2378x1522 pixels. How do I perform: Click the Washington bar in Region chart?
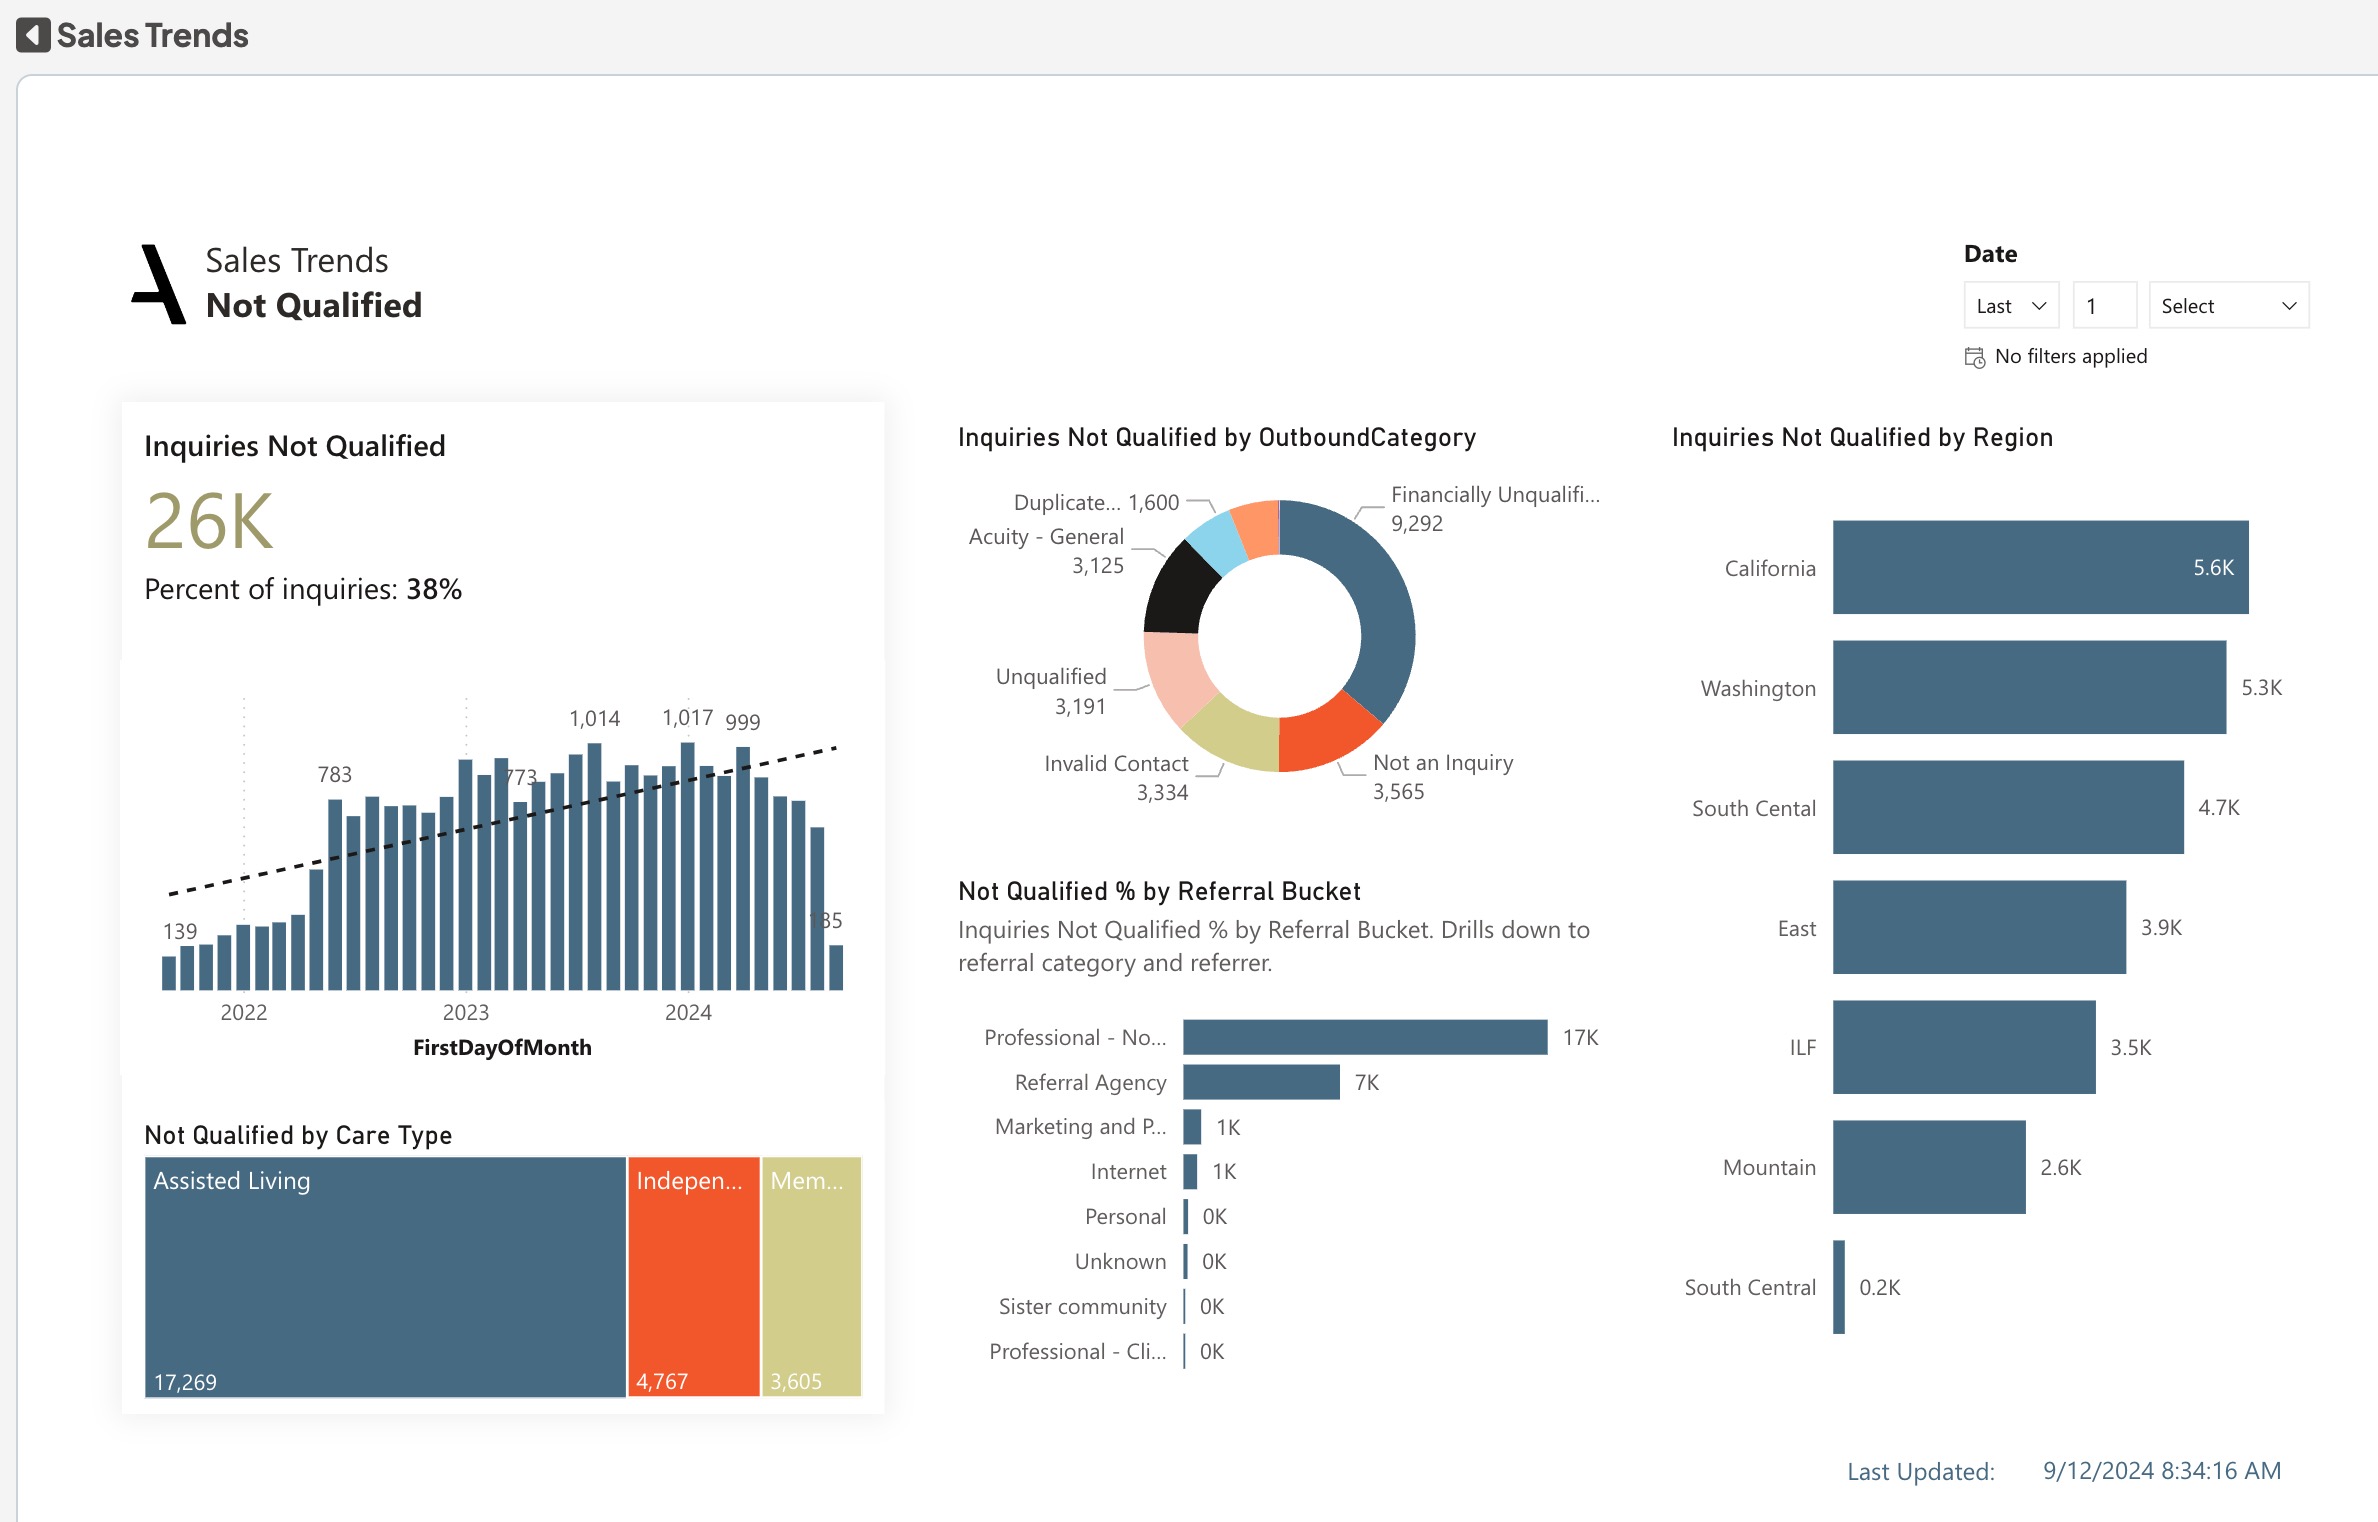pos(2028,687)
